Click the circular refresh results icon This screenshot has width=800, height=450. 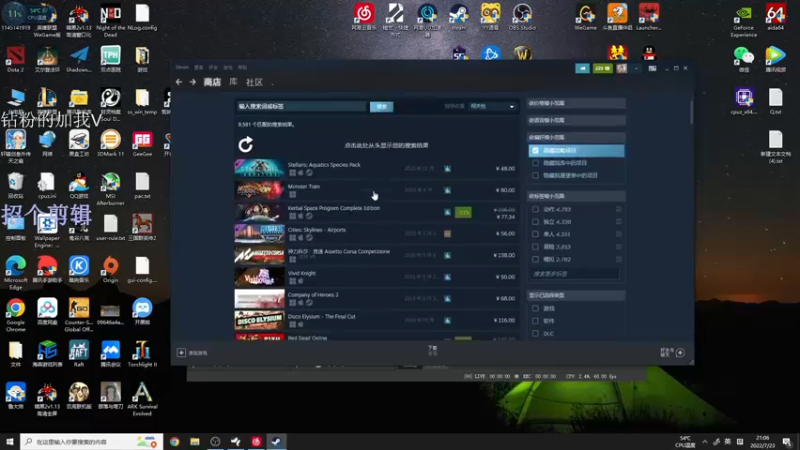coord(245,145)
